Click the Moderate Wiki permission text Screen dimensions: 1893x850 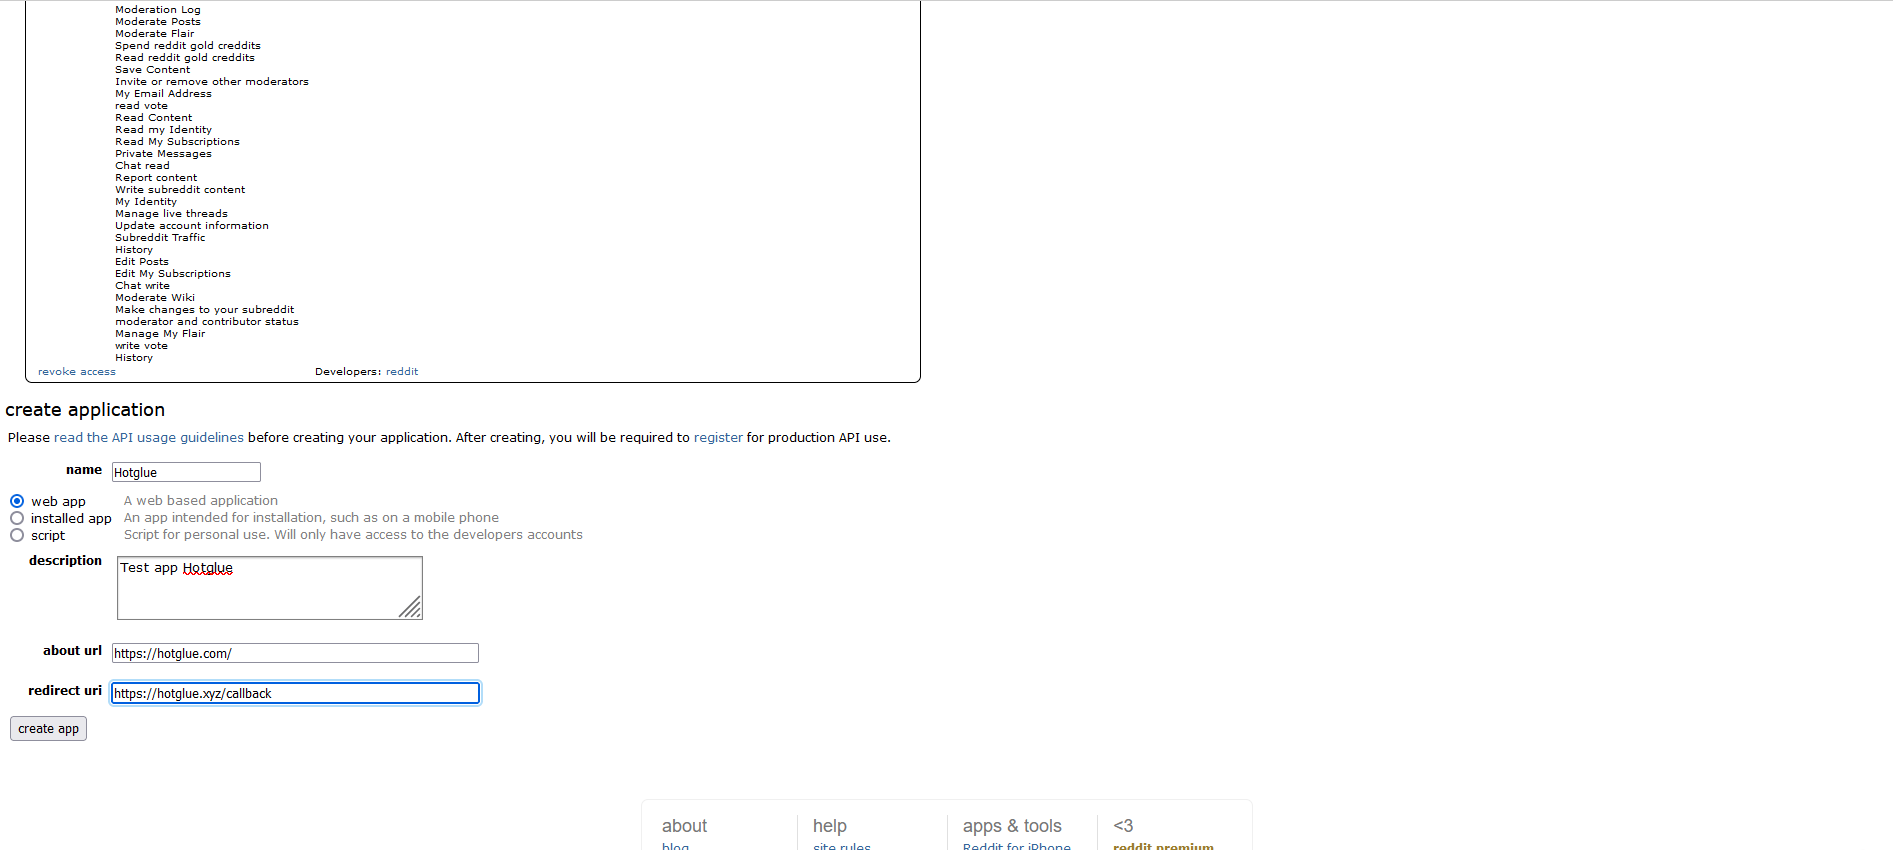coord(155,298)
